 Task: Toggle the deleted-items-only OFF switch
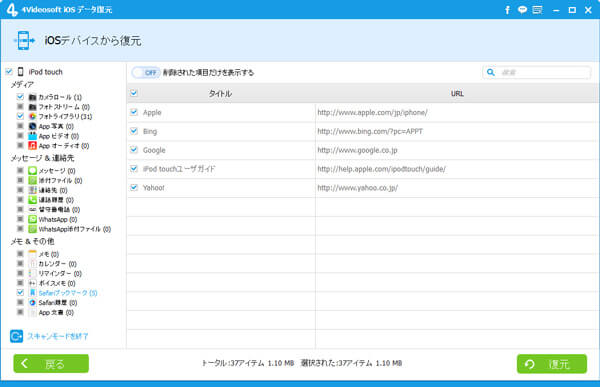pyautogui.click(x=146, y=72)
